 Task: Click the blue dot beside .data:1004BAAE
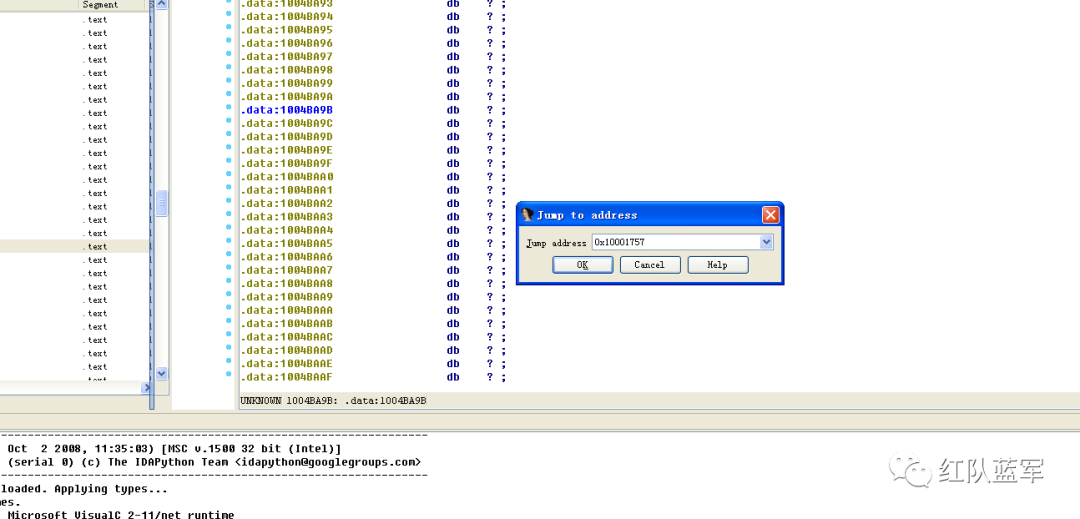(x=229, y=361)
